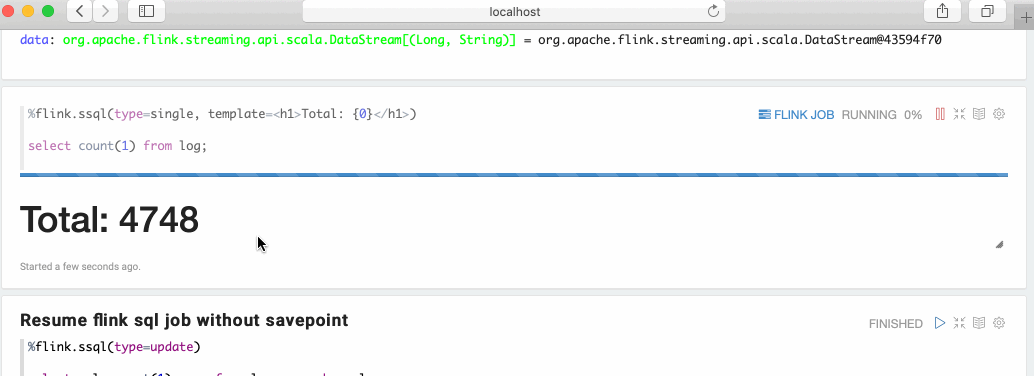Hide editor icon in running paragraph

(x=959, y=114)
